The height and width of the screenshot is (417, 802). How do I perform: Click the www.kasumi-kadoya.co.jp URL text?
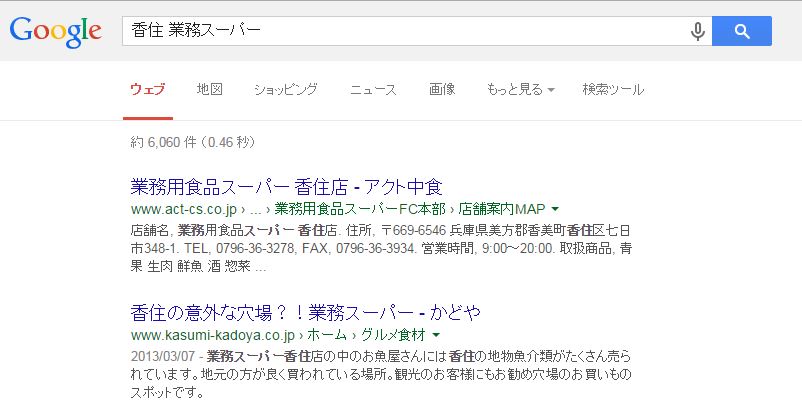point(213,335)
